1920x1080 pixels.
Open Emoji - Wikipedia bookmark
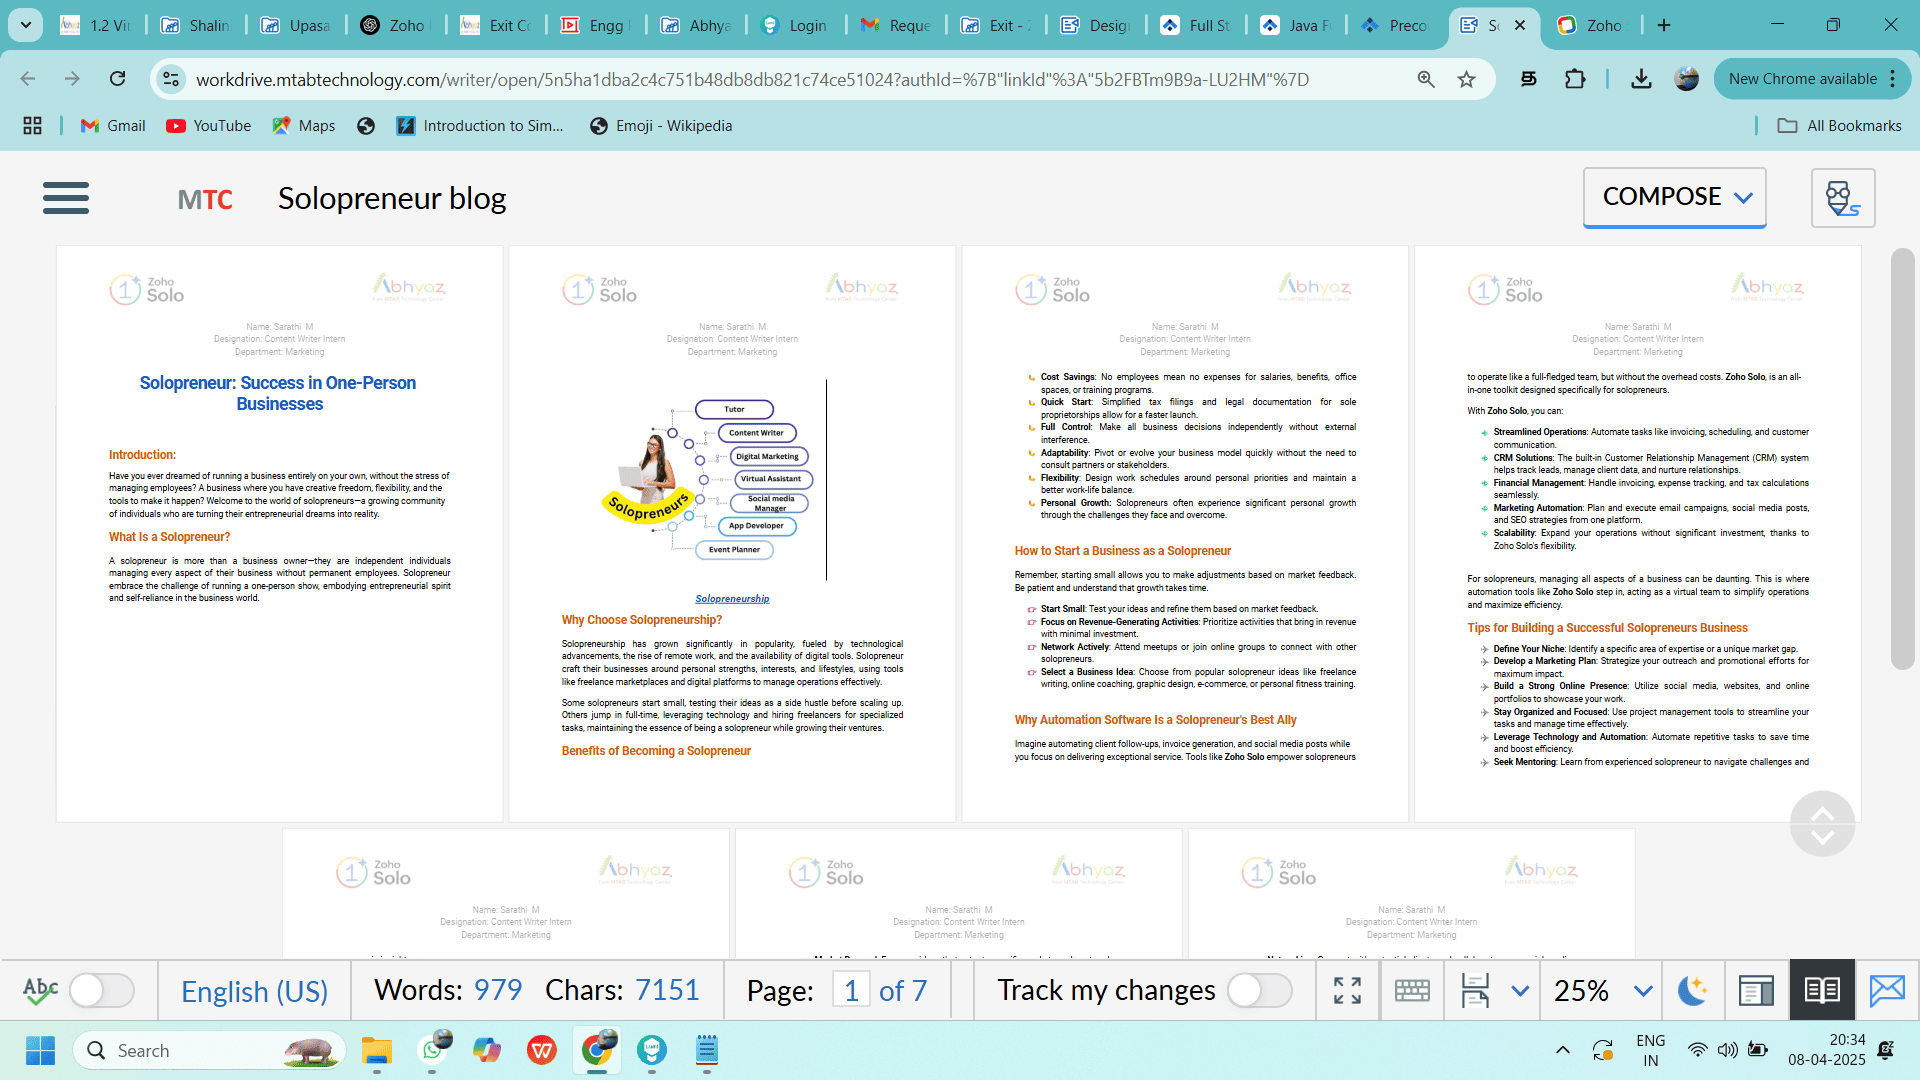click(661, 125)
